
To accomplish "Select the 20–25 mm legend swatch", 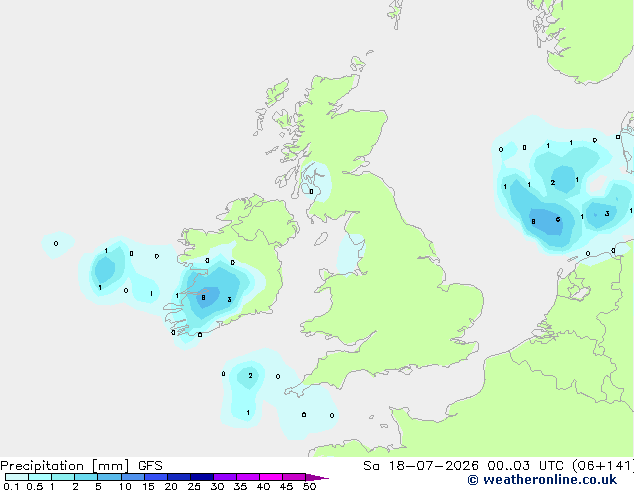I will click(x=179, y=477).
